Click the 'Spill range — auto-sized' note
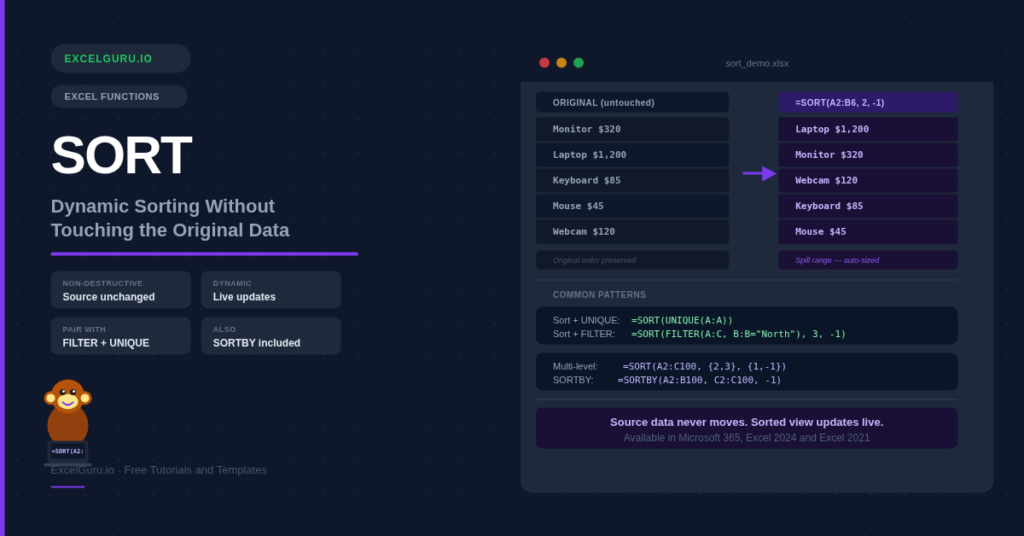 [868, 260]
